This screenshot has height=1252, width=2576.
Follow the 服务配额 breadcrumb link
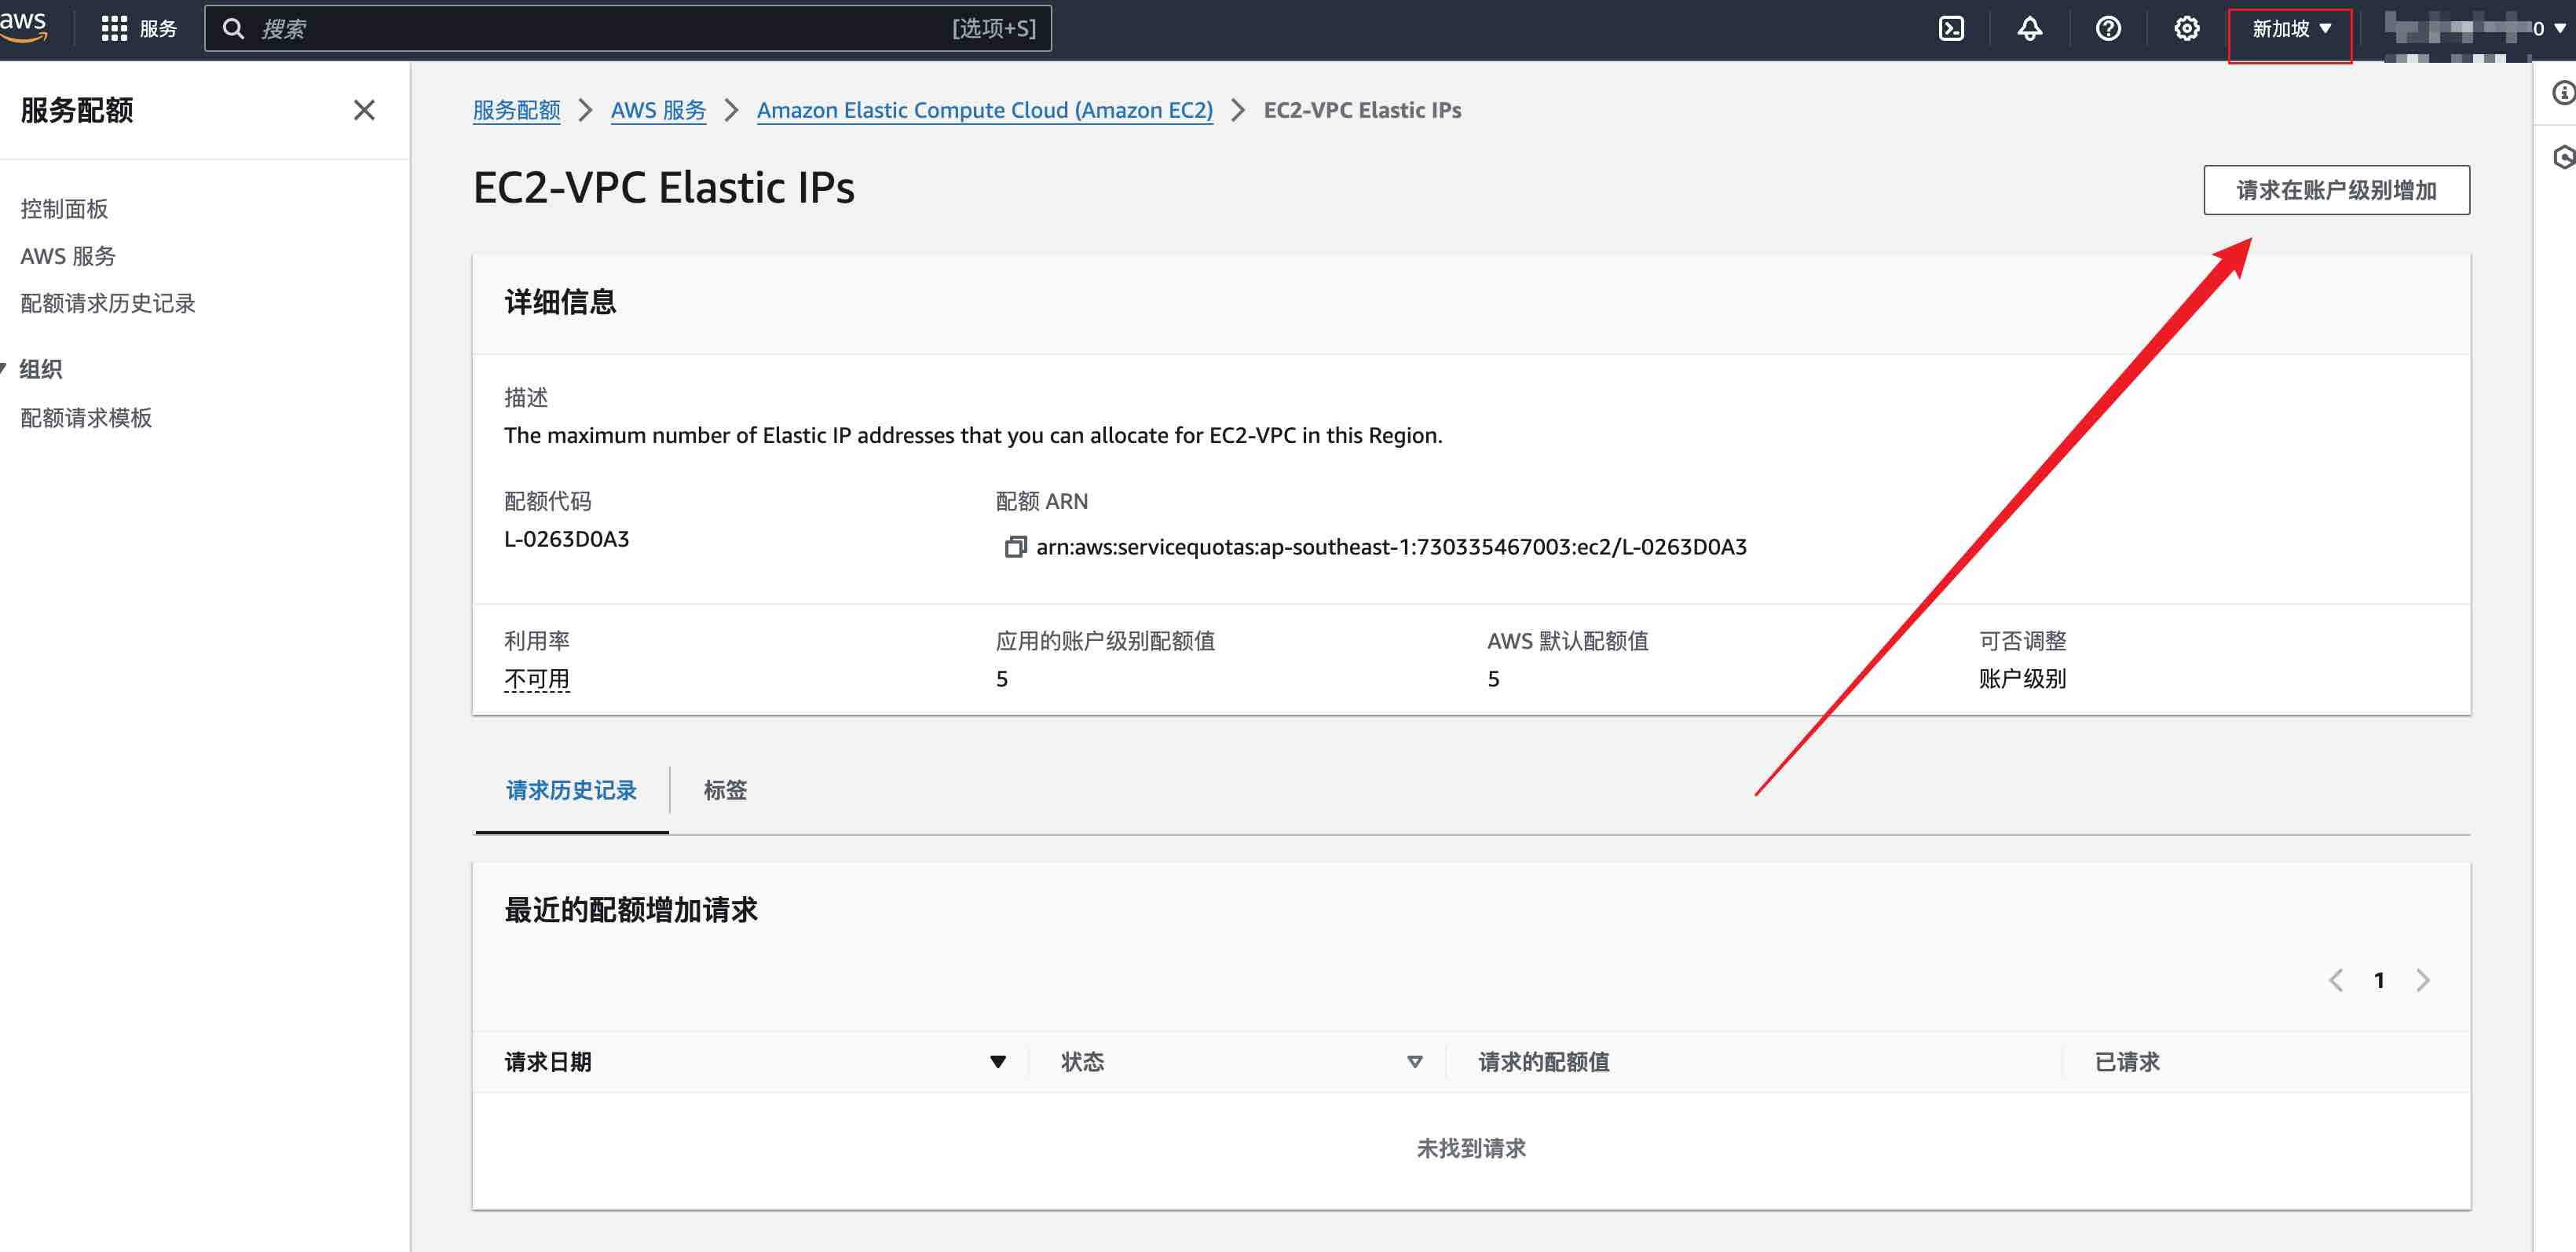[516, 110]
